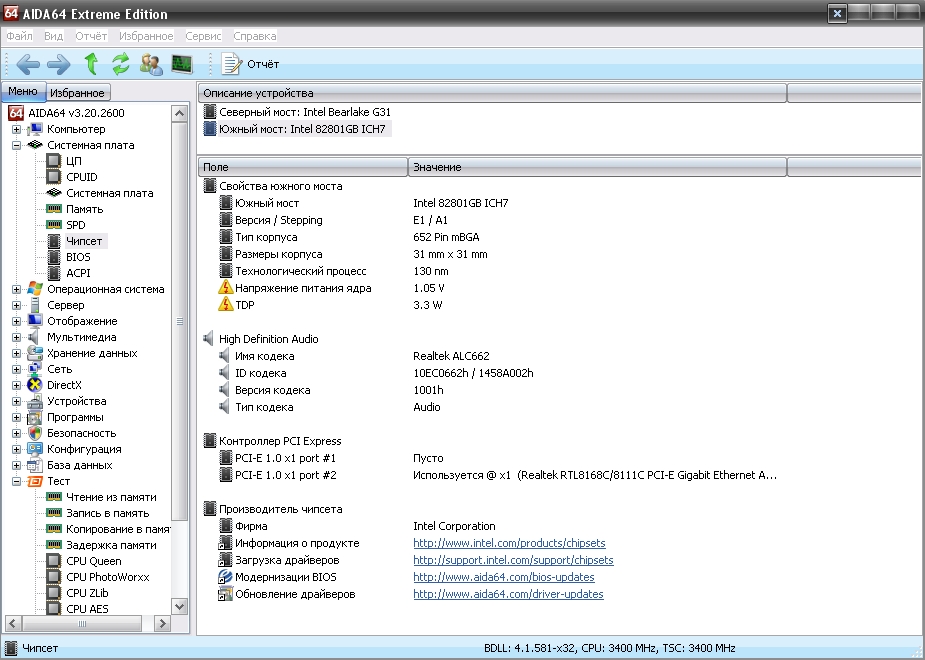925x660 pixels.
Task: Select CPUID in the tree
Action: tap(82, 177)
